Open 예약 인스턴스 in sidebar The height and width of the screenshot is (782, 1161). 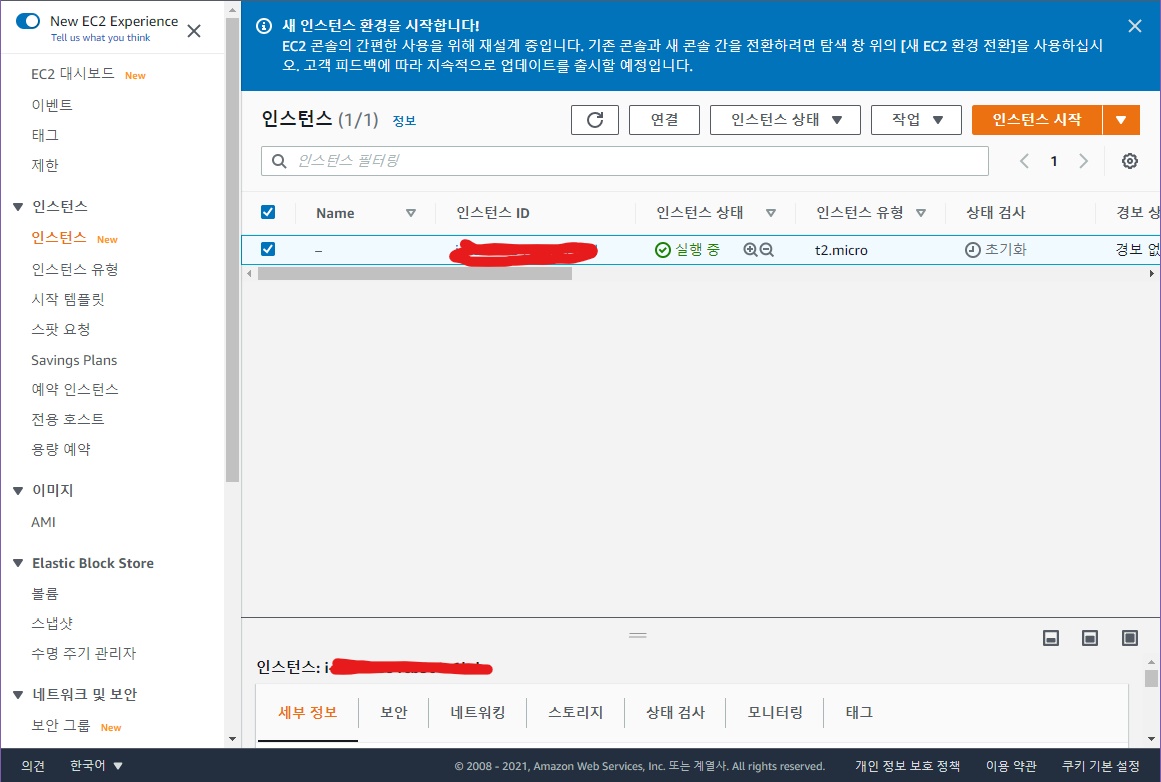pos(75,390)
